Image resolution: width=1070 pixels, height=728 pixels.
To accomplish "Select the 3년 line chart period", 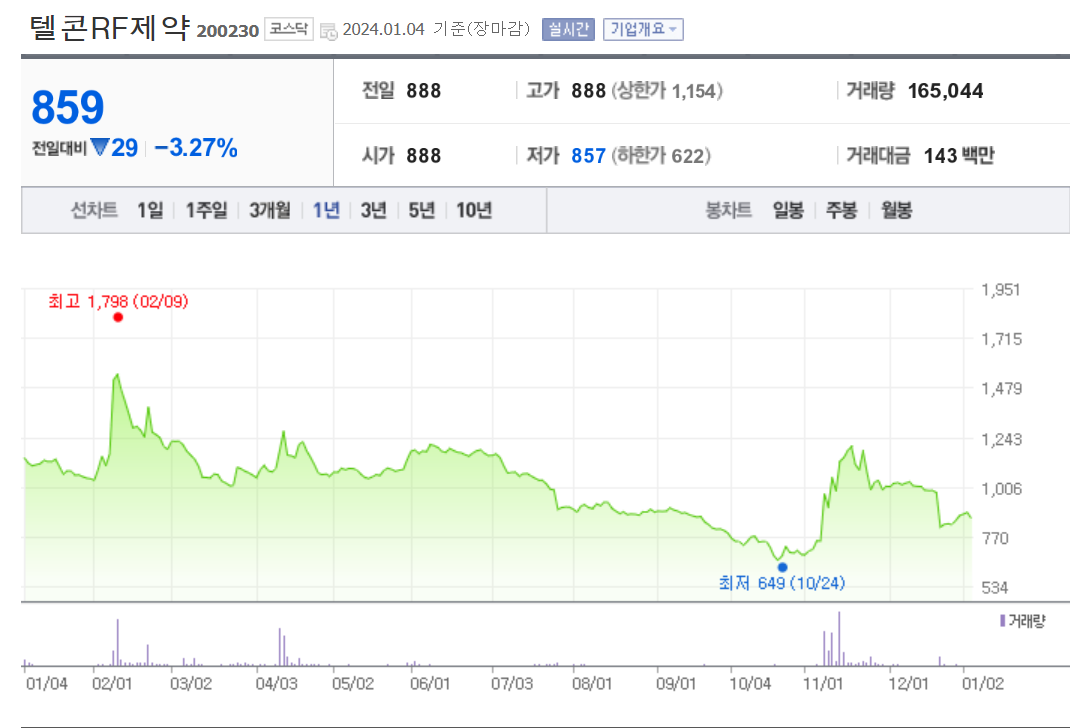I will coord(373,210).
